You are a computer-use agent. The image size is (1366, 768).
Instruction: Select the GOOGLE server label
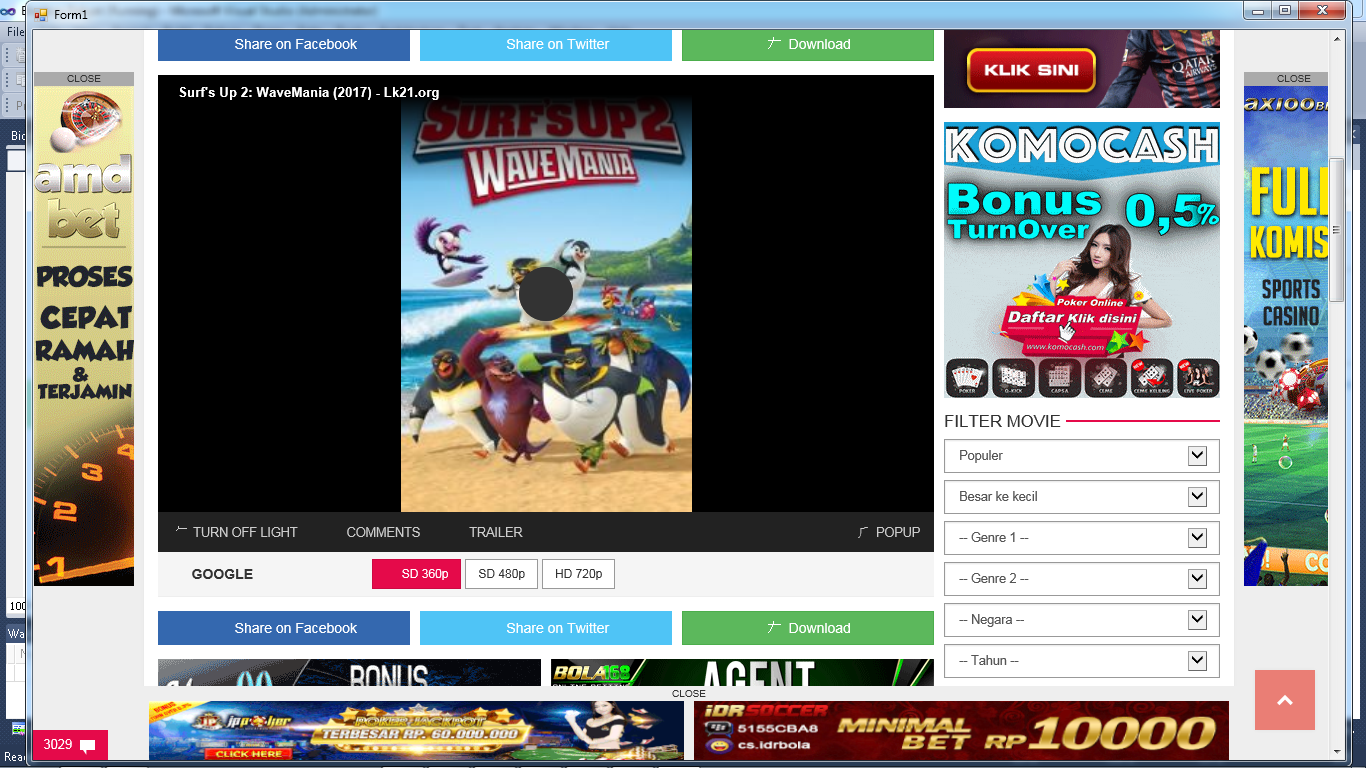click(222, 574)
